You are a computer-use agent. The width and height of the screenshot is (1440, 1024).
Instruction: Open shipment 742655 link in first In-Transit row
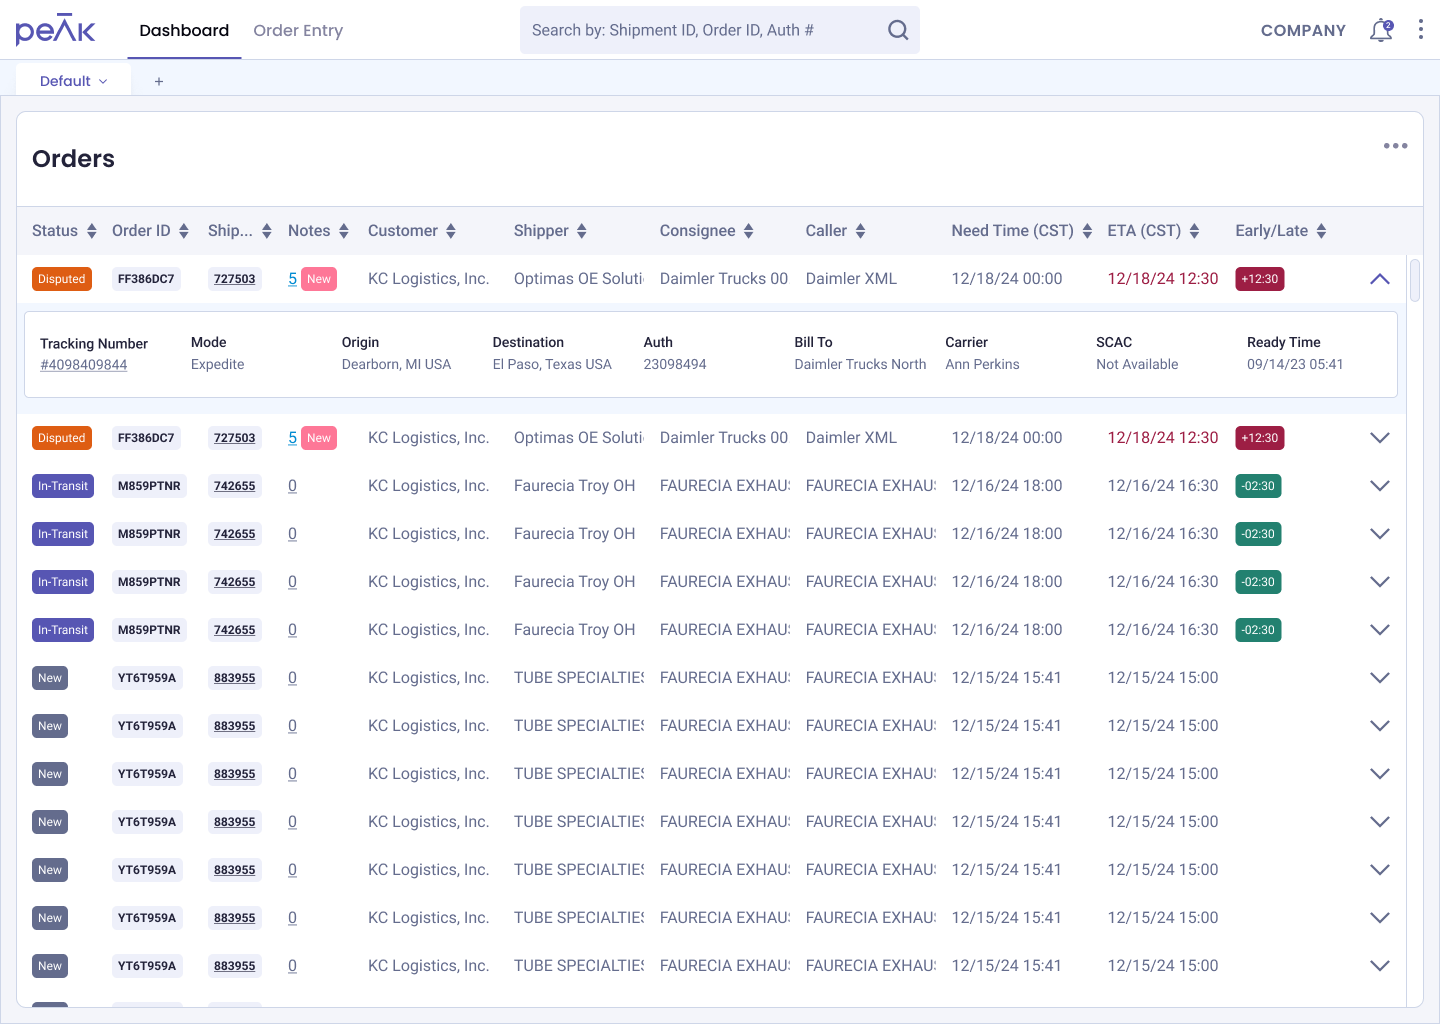coord(235,486)
